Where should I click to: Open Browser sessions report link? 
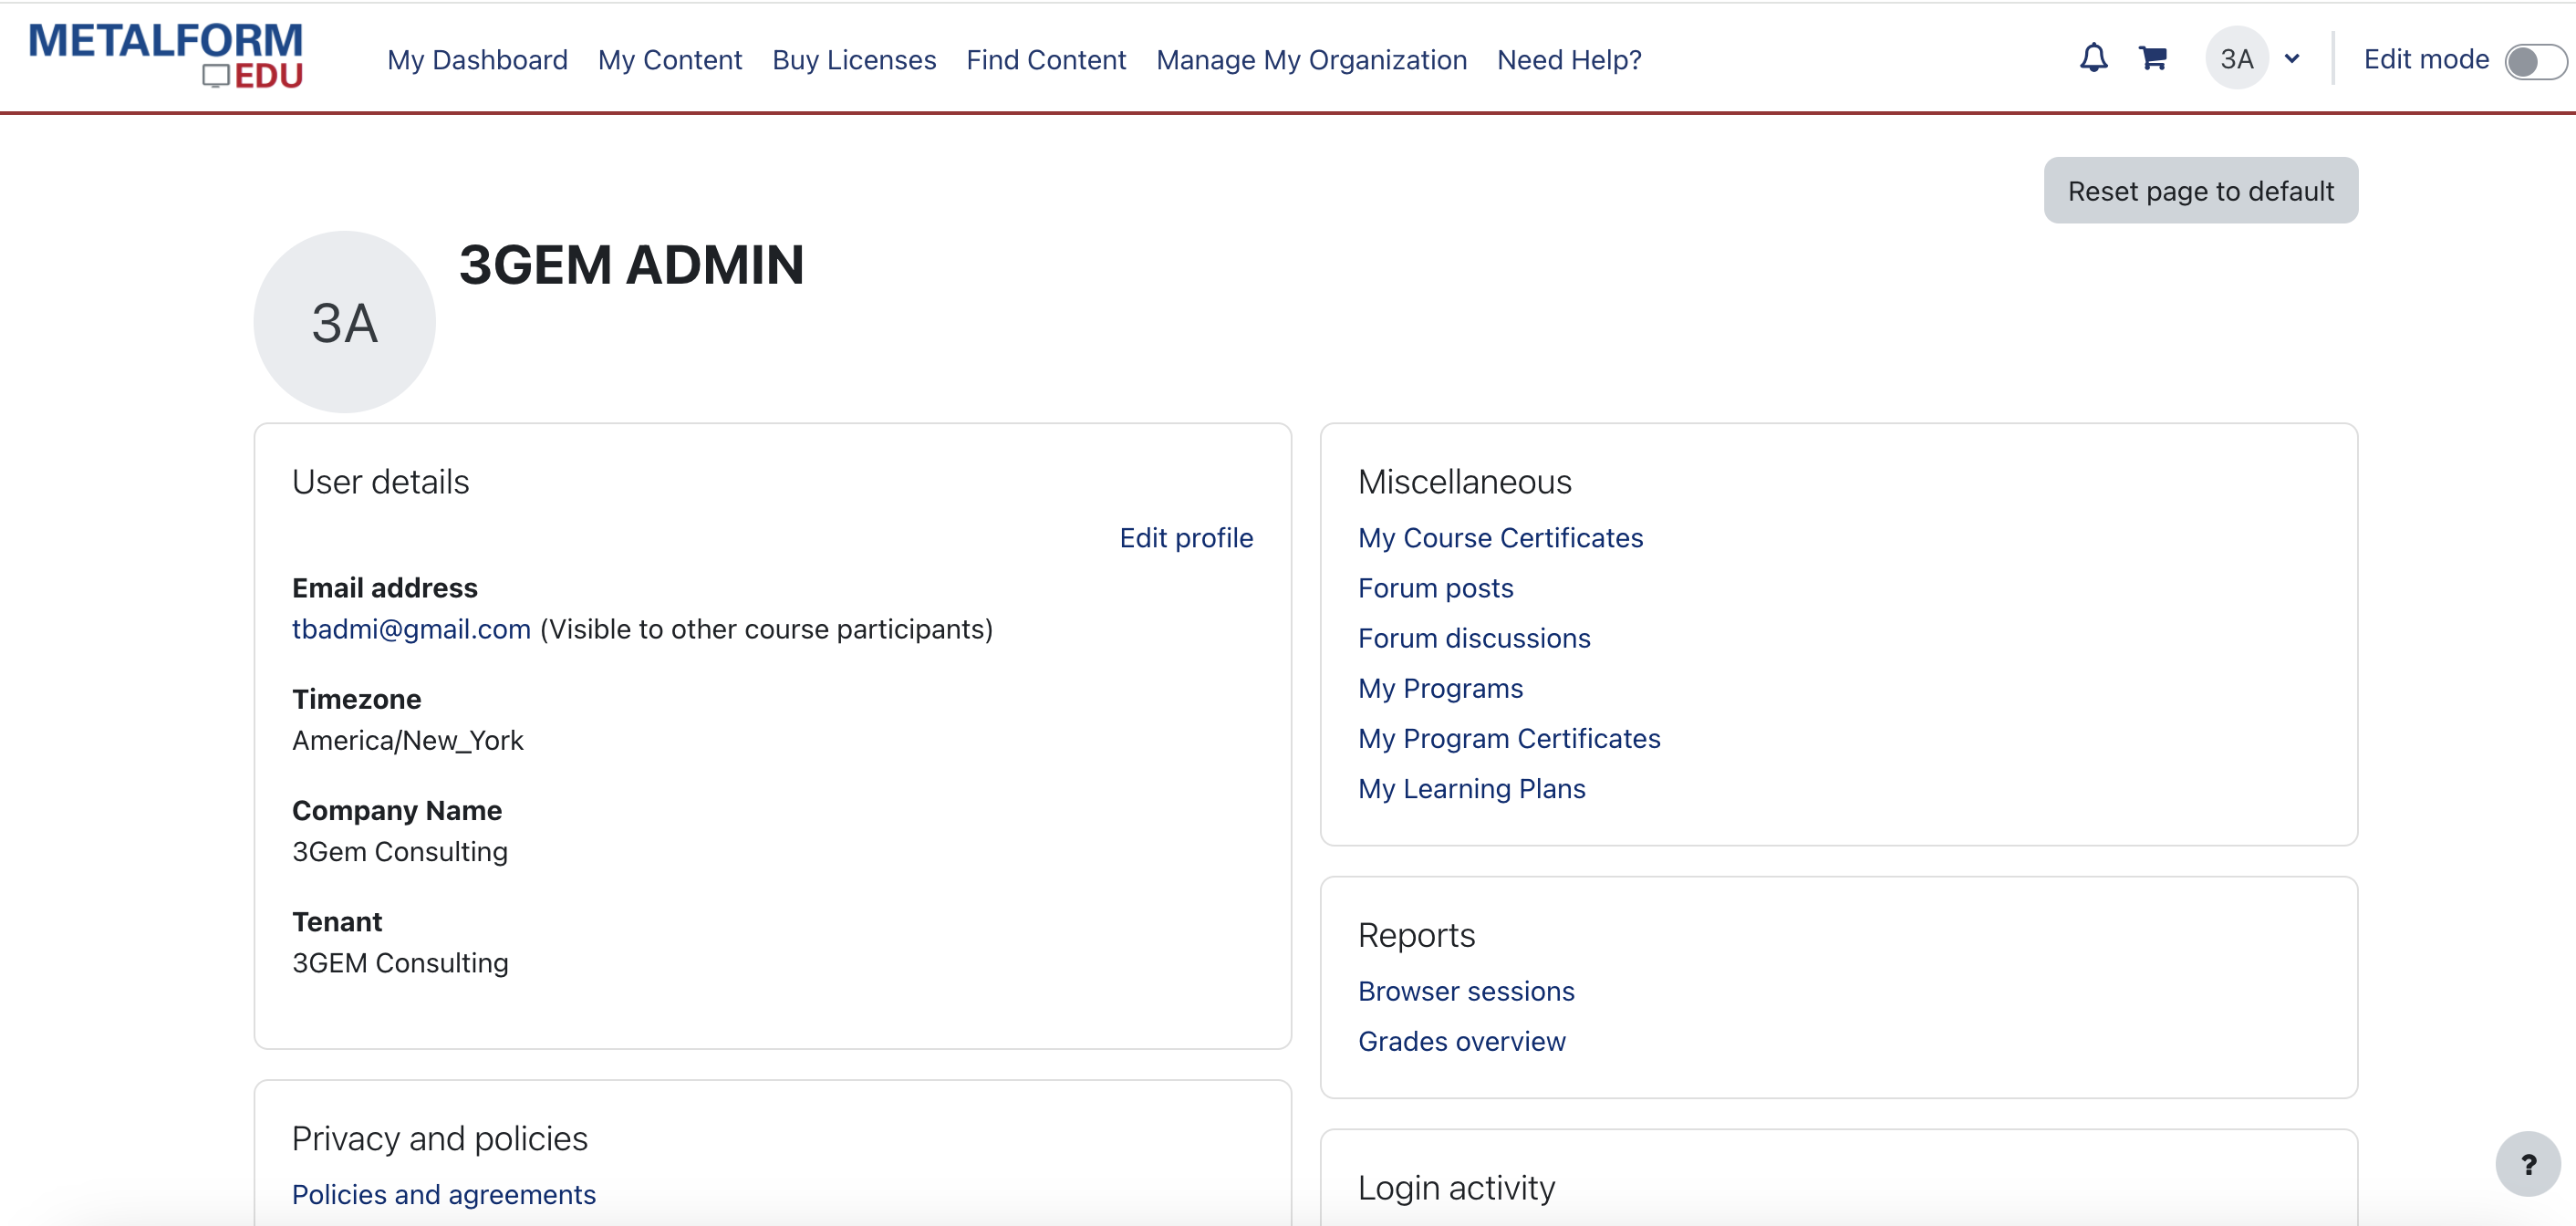(1465, 991)
